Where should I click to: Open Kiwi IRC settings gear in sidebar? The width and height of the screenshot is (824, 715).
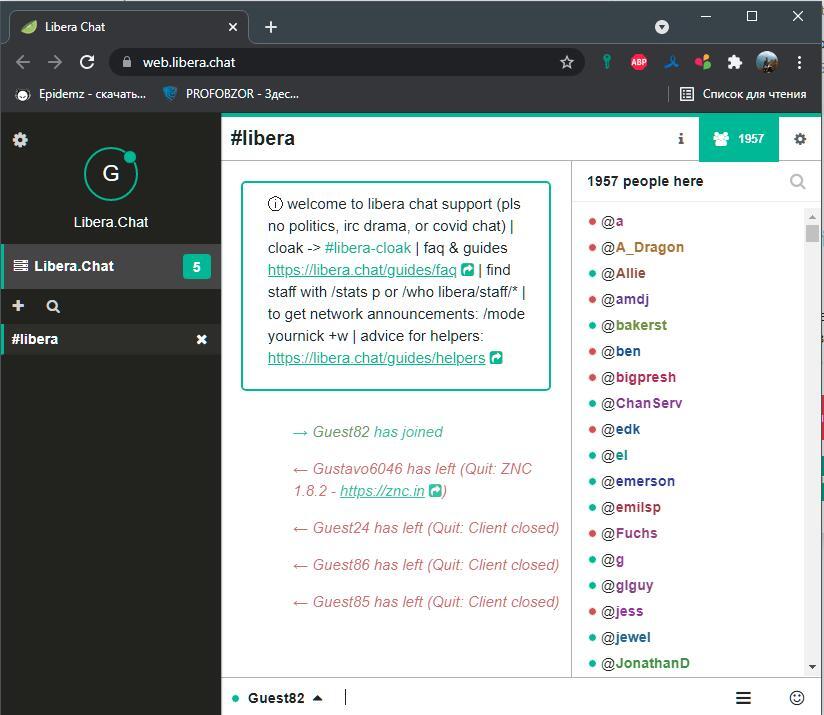click(20, 140)
